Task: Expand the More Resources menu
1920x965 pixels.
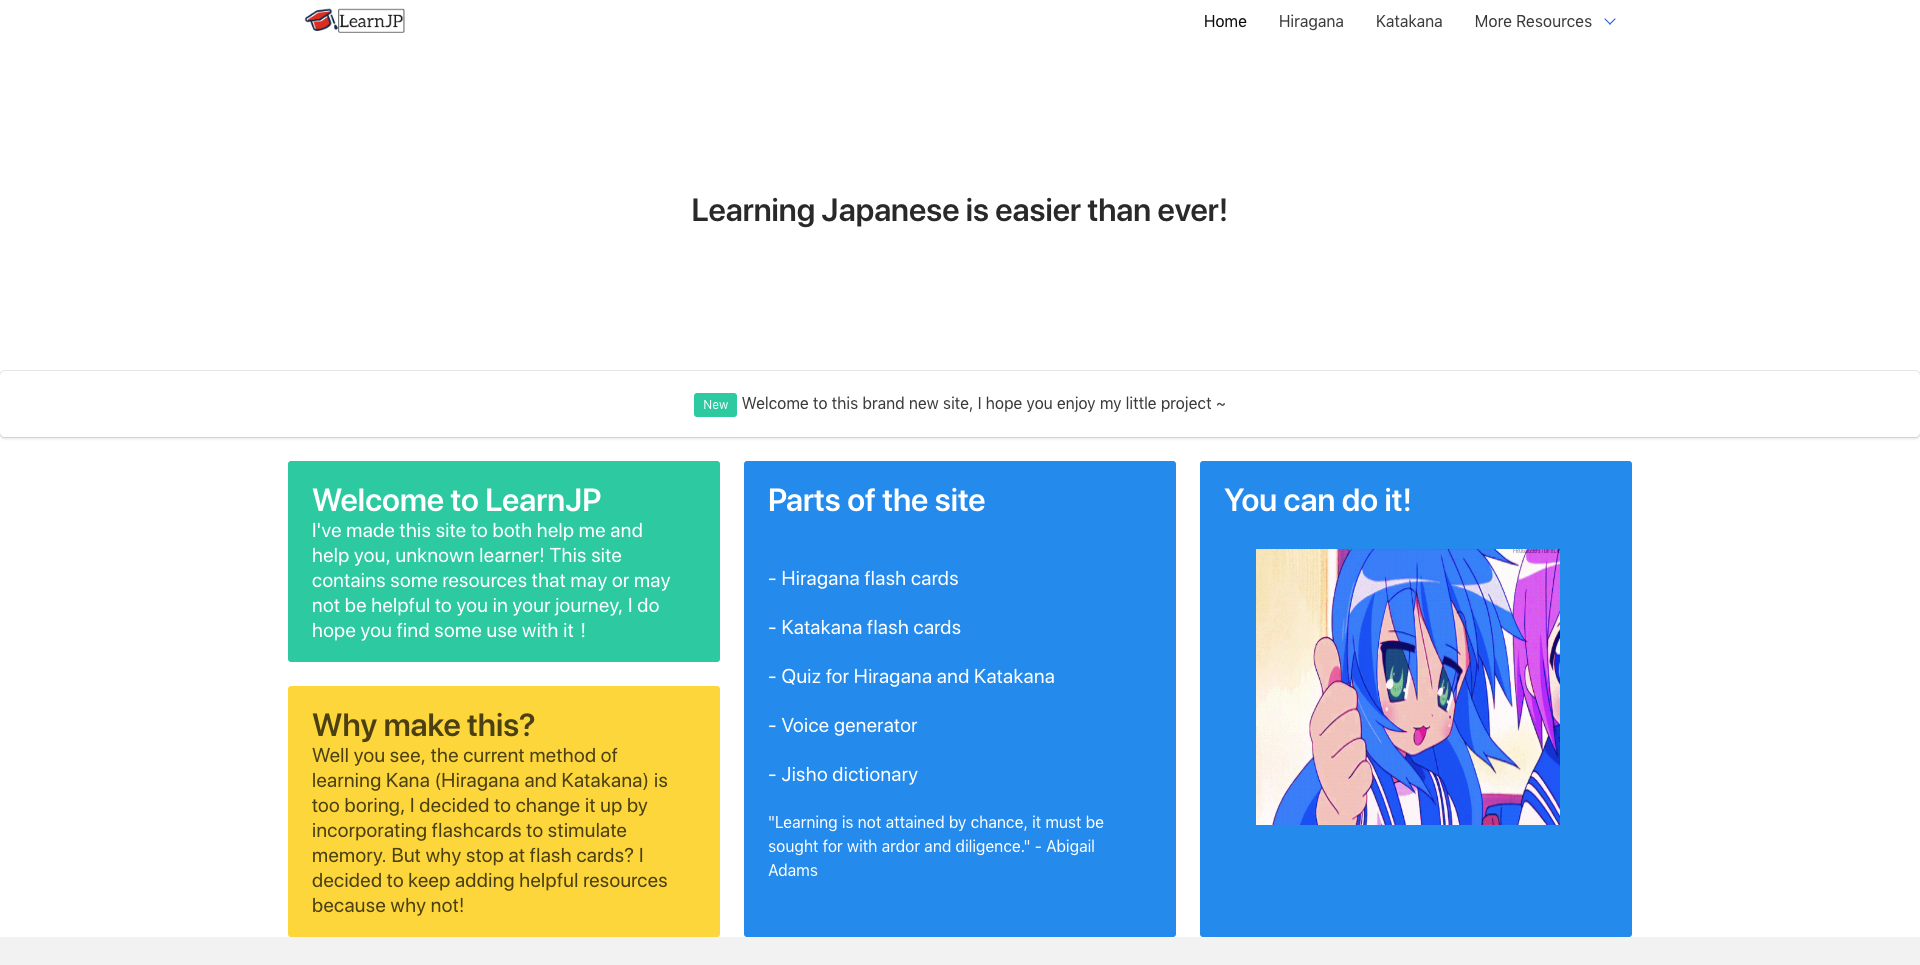Action: [x=1532, y=21]
